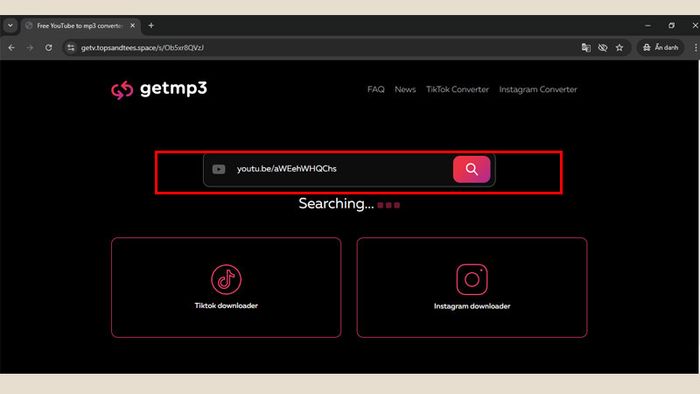Open the TikTok downloader icon

pos(226,279)
